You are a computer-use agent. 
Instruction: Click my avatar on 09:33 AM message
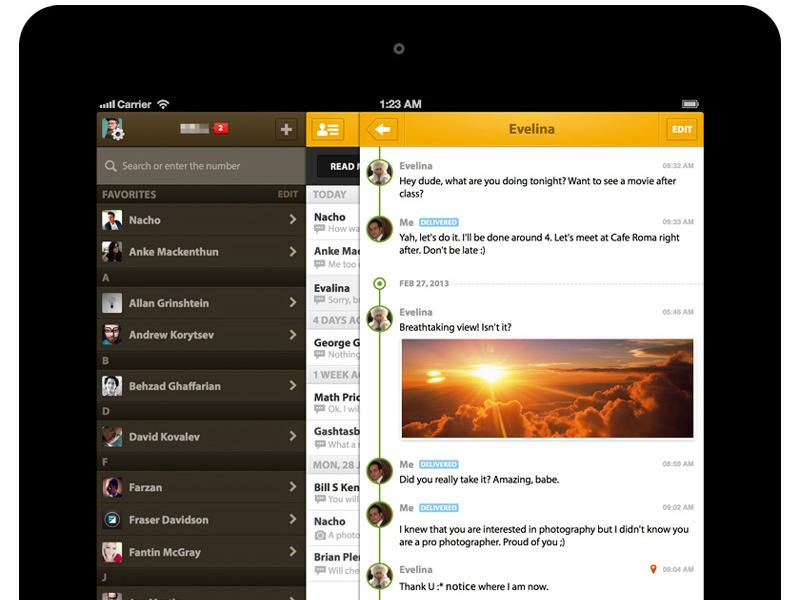tap(380, 229)
